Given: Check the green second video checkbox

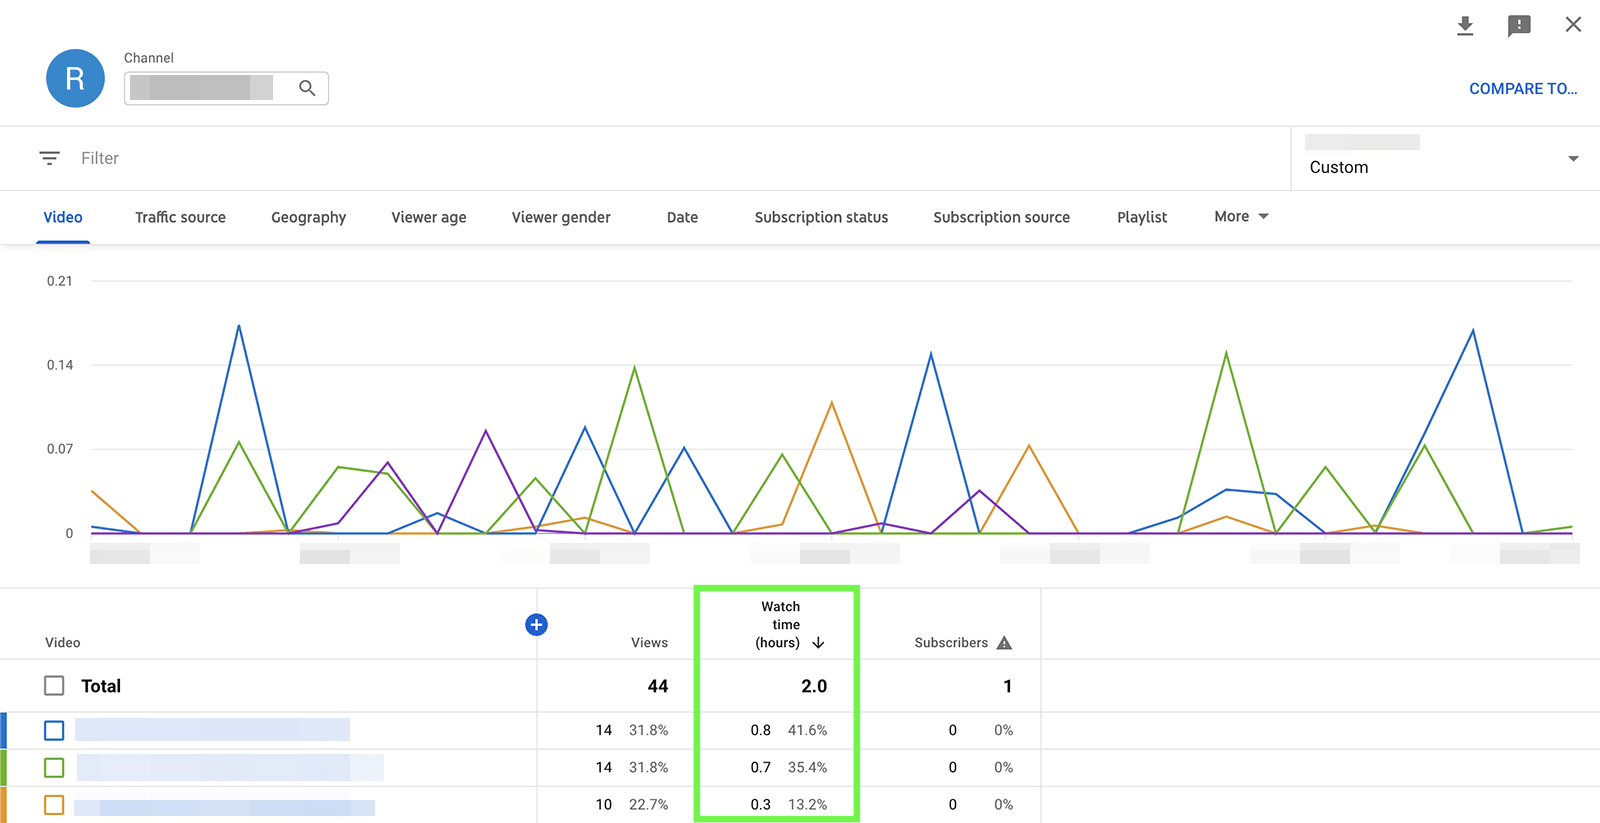Looking at the screenshot, I should point(54,768).
